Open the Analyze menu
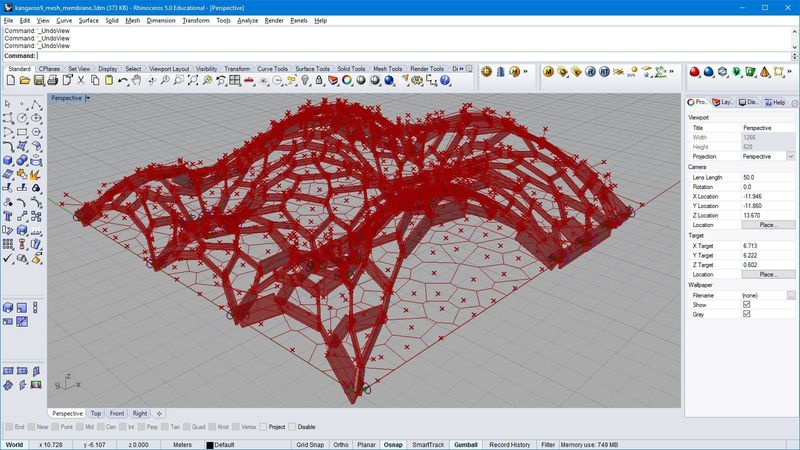 [247, 20]
